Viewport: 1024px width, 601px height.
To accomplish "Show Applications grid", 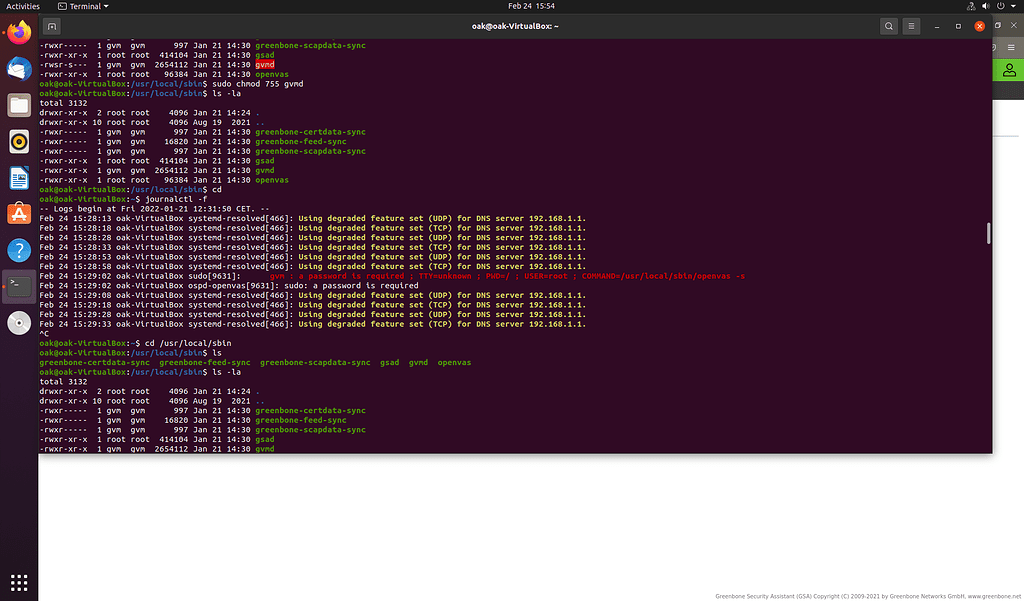I will coord(19,582).
